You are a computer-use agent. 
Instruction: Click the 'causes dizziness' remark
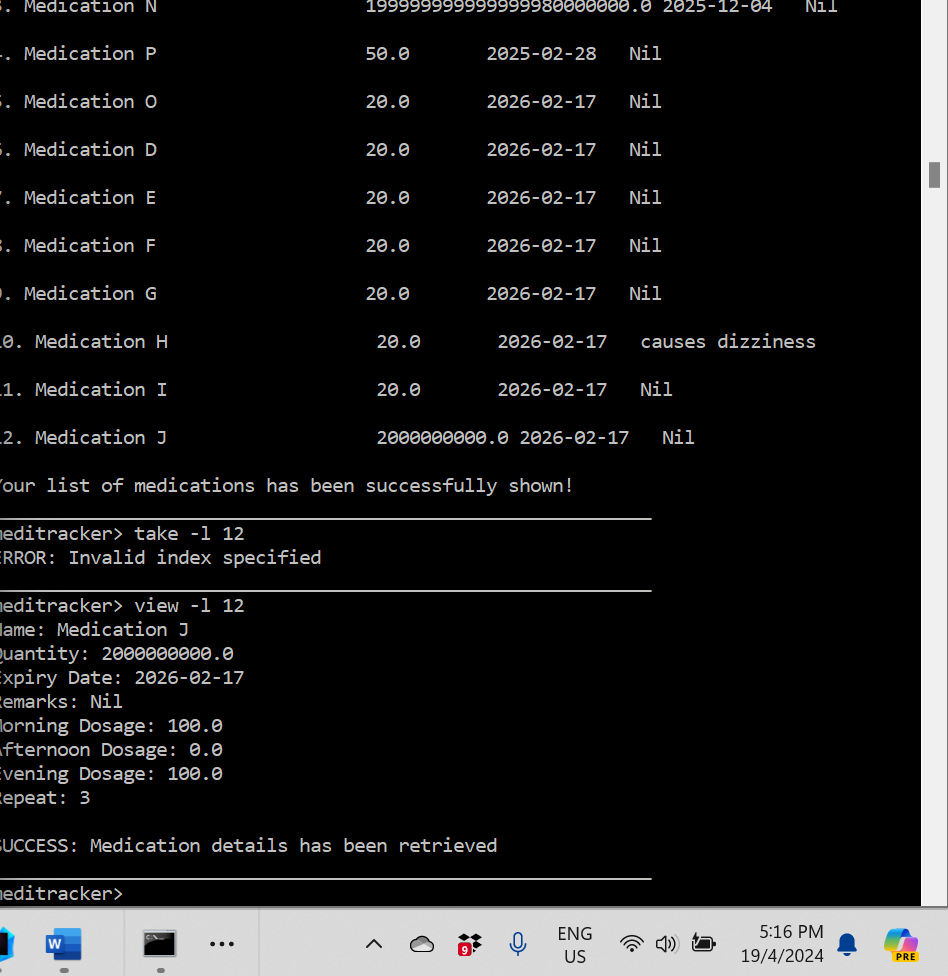point(728,342)
